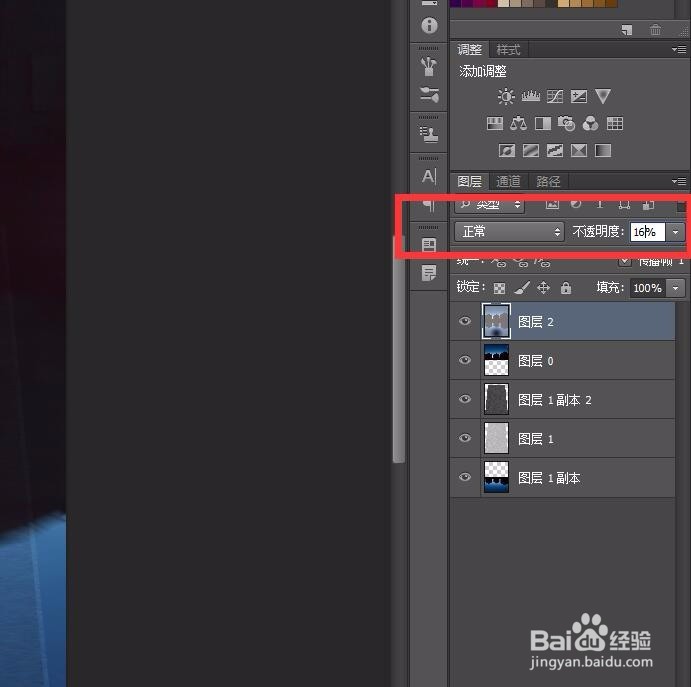The image size is (691, 687).
Task: Open the Notes panel icon
Action: click(x=429, y=273)
